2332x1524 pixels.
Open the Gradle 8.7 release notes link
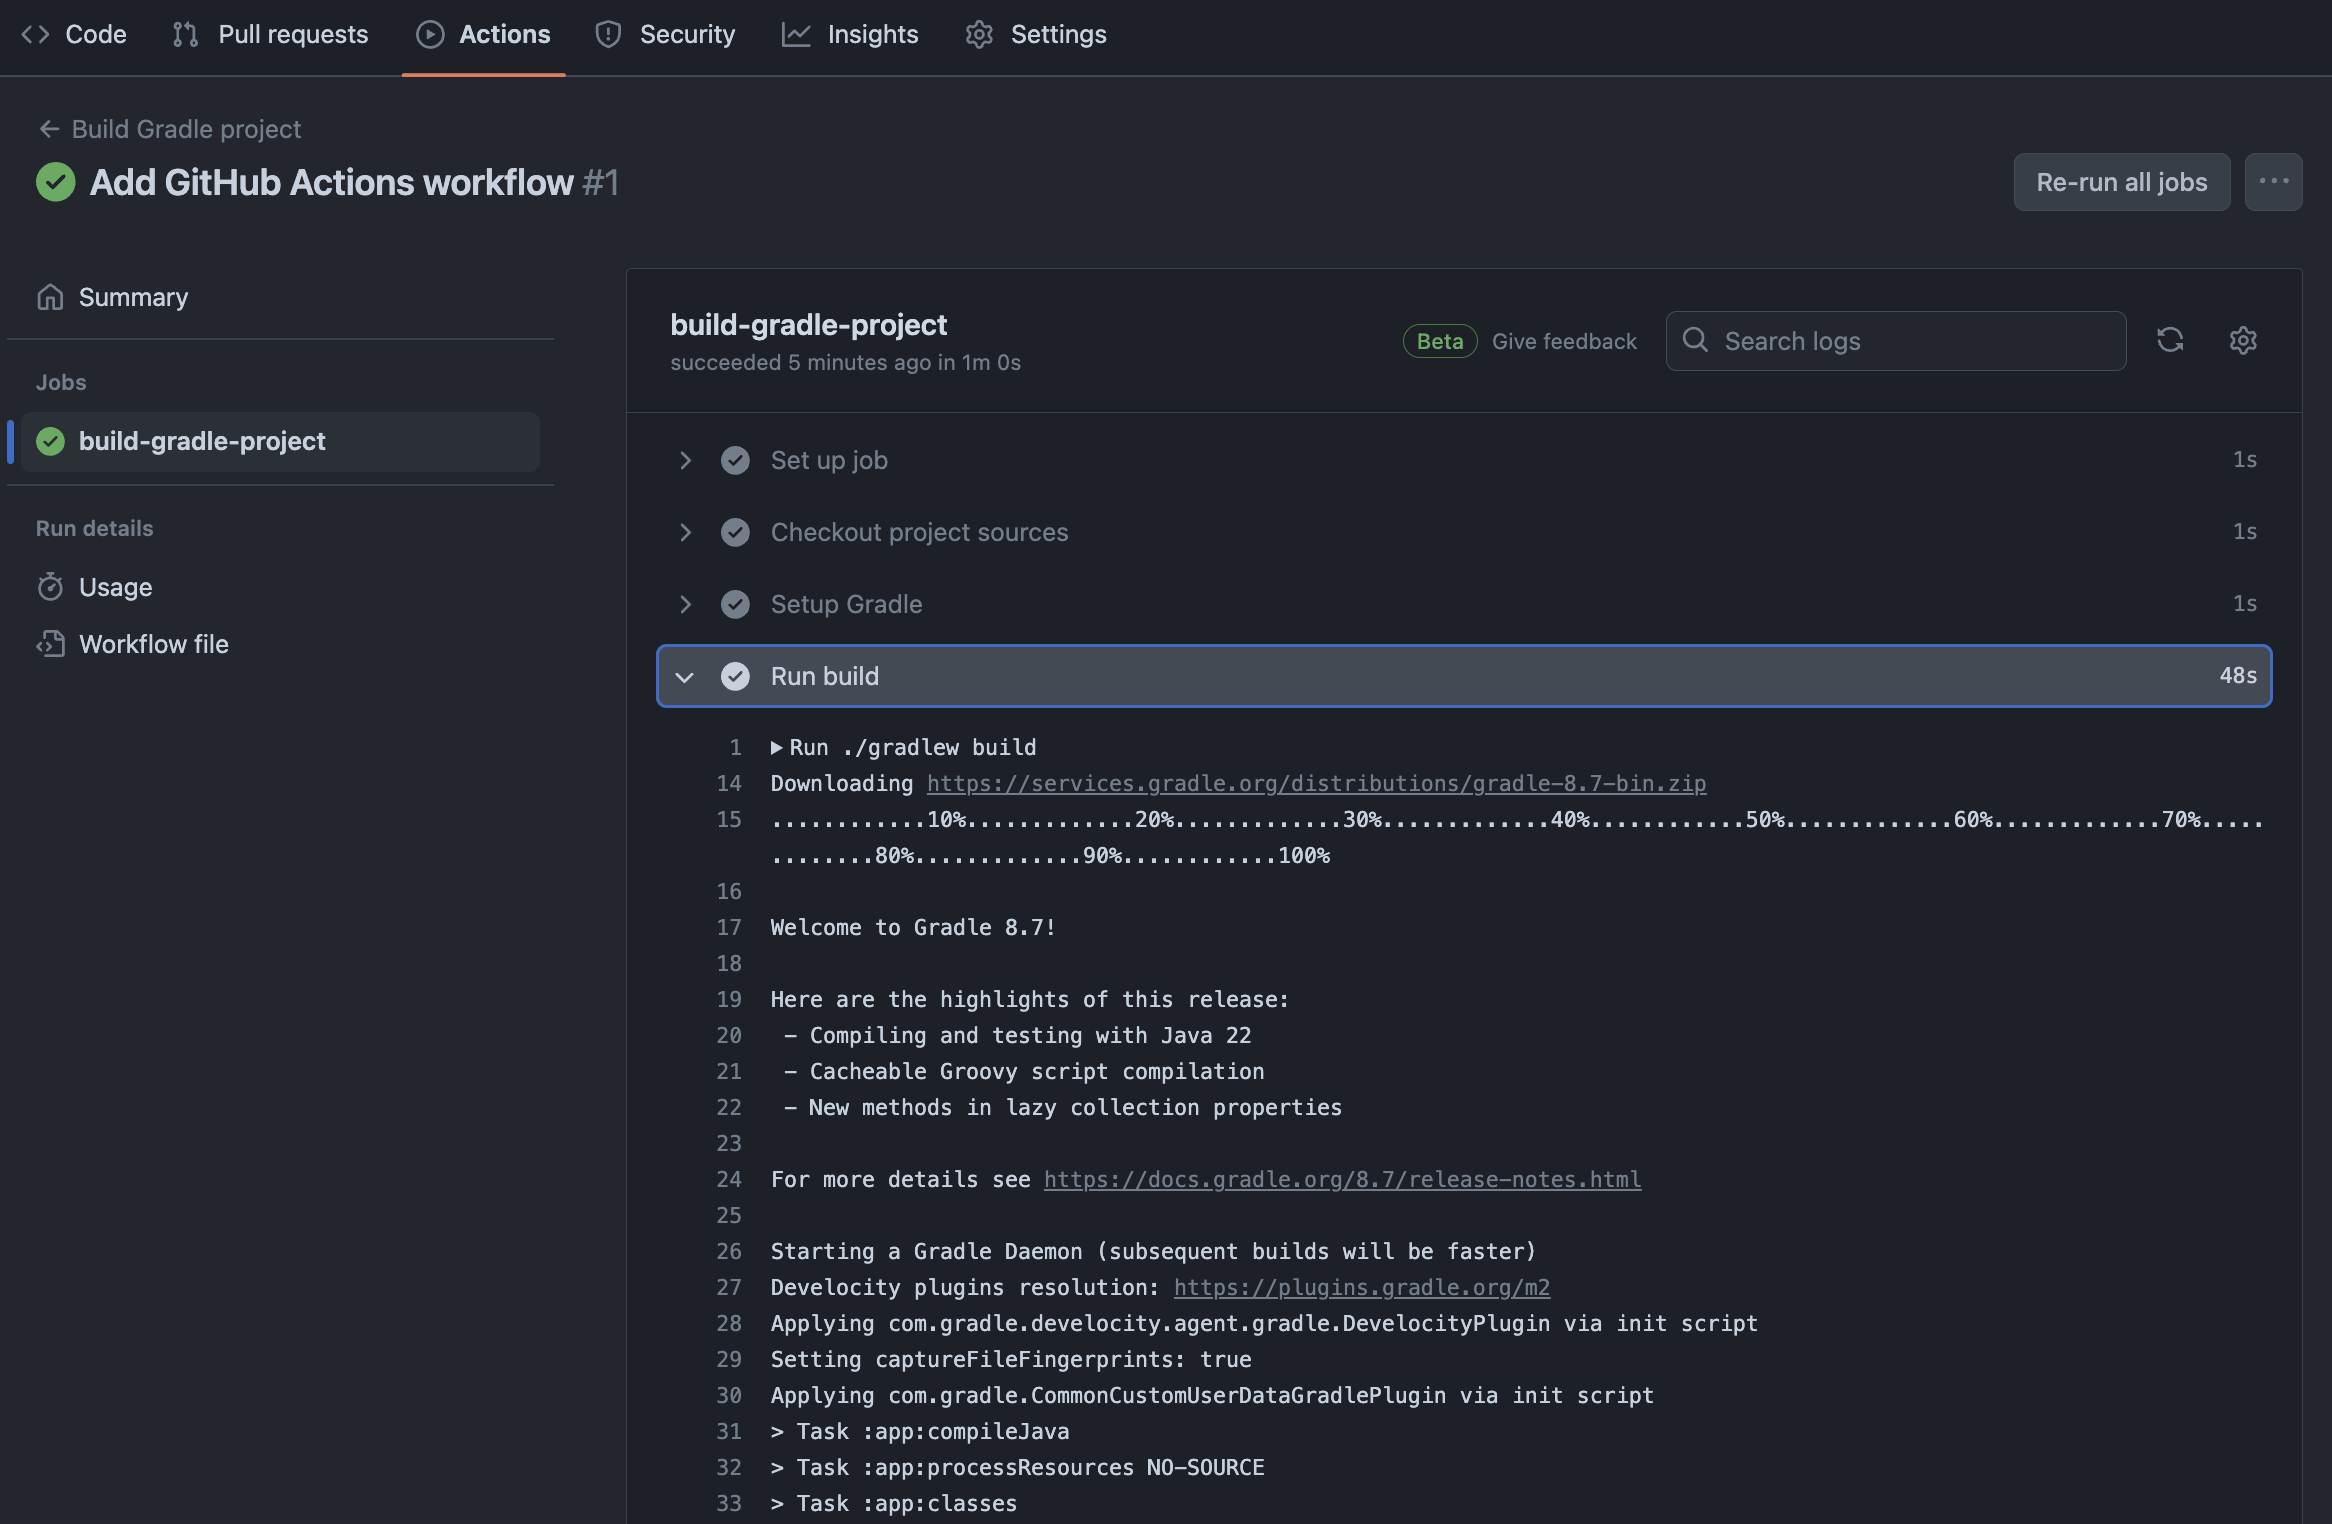click(1342, 1179)
